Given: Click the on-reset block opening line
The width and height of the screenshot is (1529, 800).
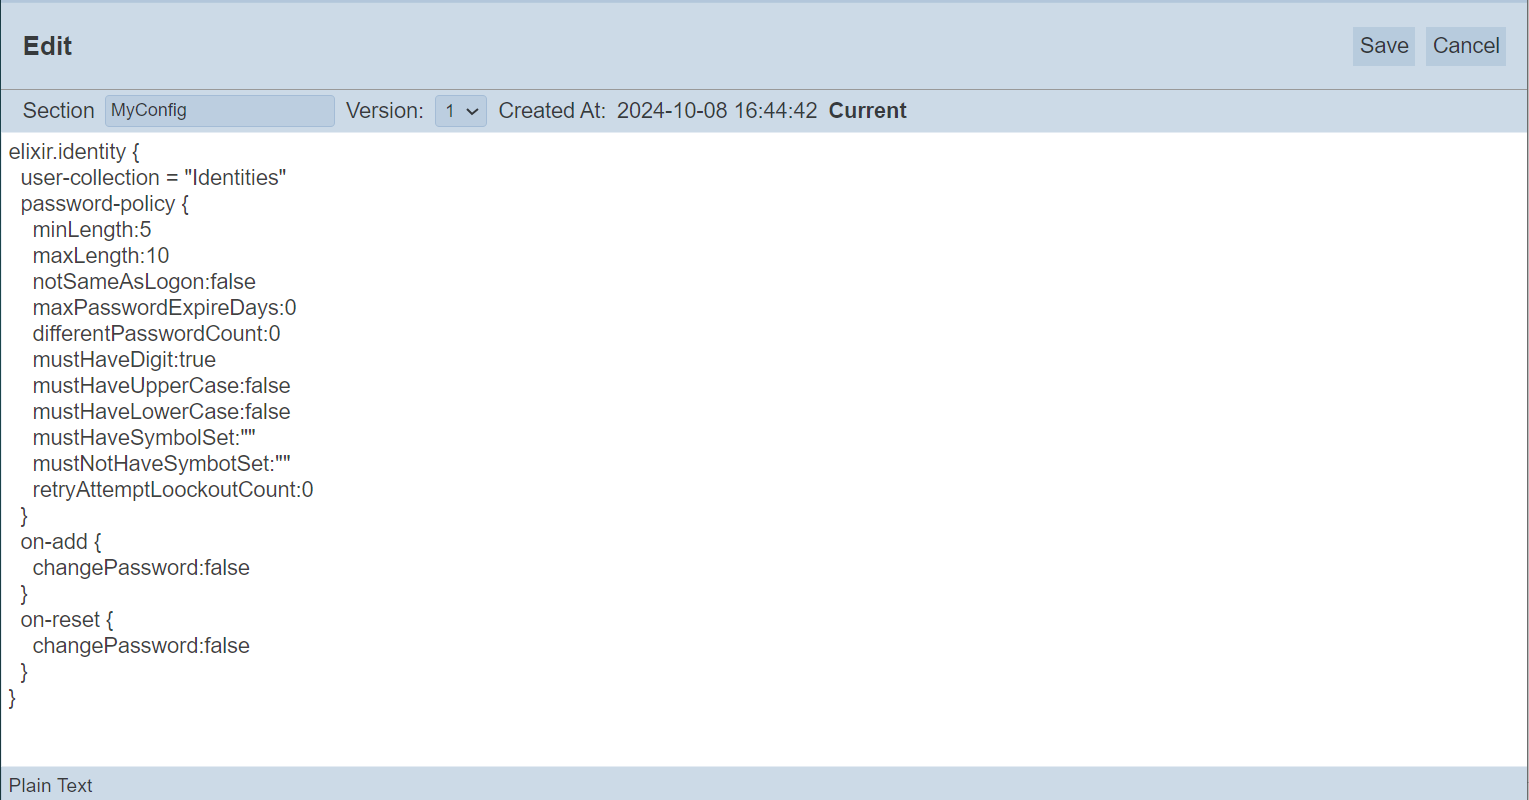Looking at the screenshot, I should pyautogui.click(x=66, y=620).
